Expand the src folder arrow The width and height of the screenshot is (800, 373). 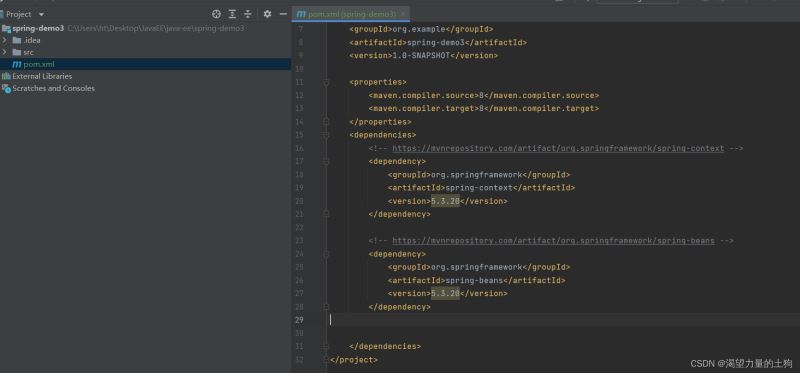click(5, 52)
